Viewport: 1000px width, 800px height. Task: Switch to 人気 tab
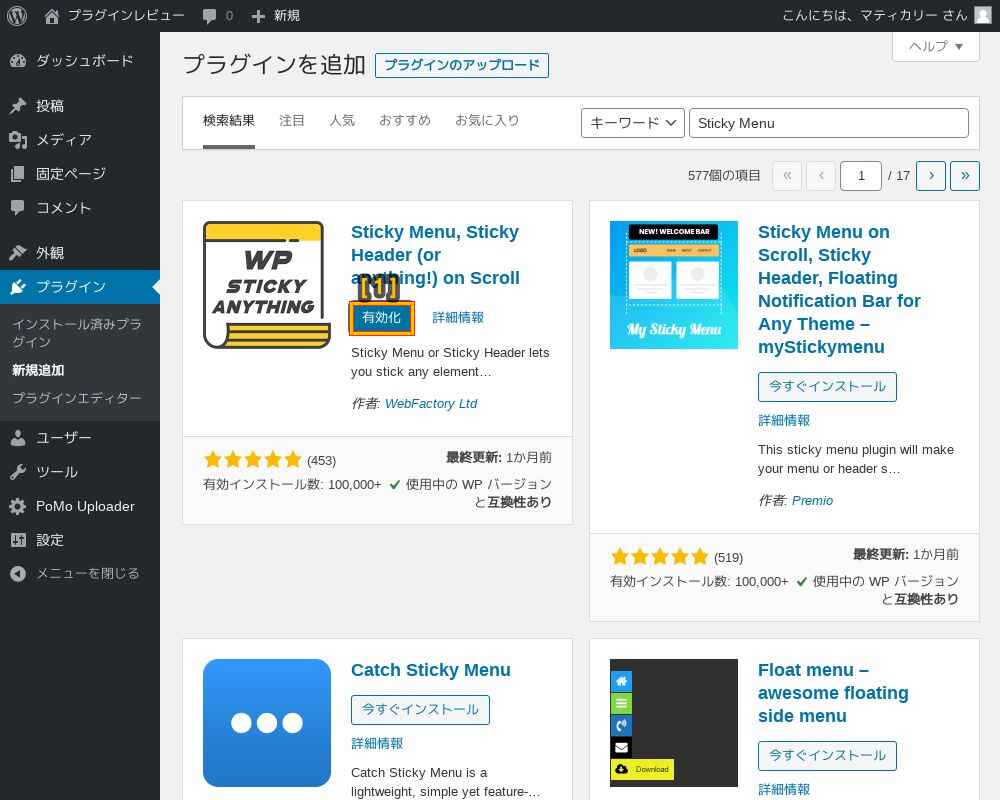coord(342,121)
